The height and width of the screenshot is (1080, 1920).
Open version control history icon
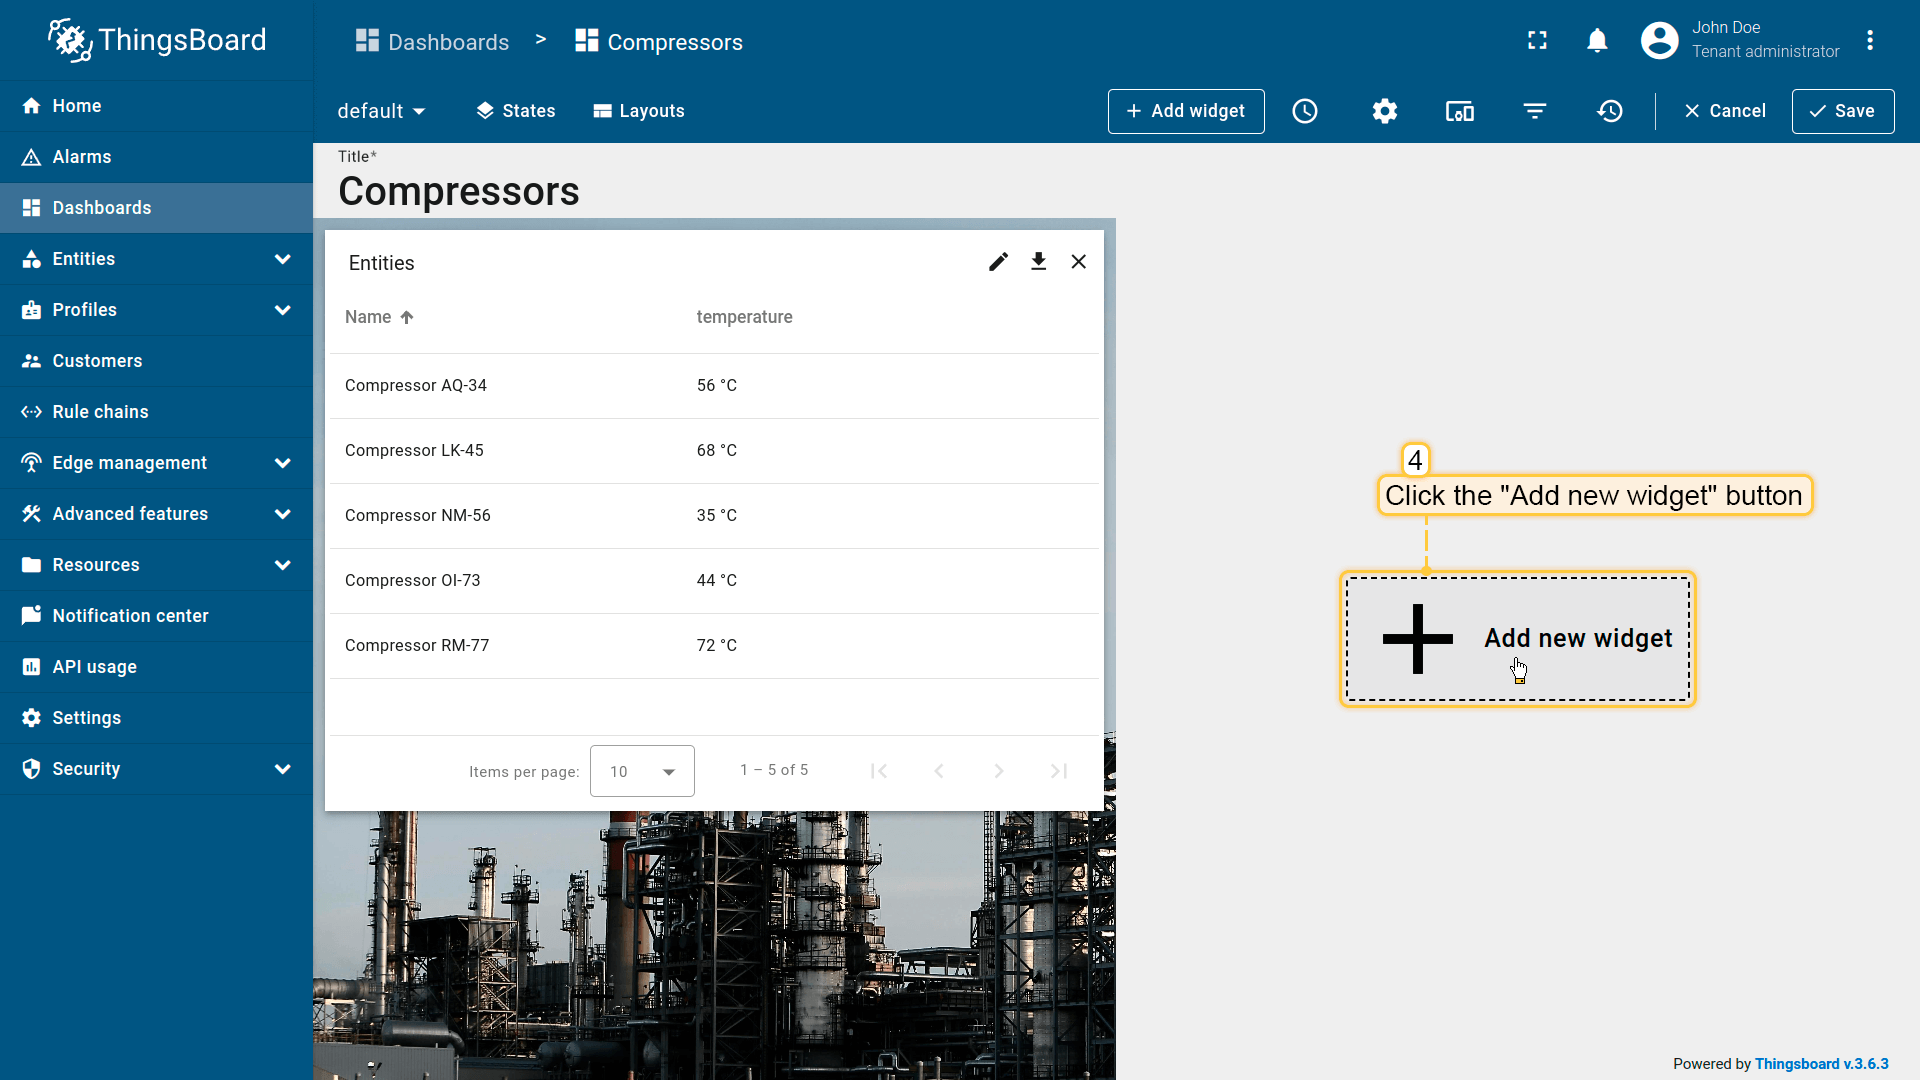tap(1610, 111)
